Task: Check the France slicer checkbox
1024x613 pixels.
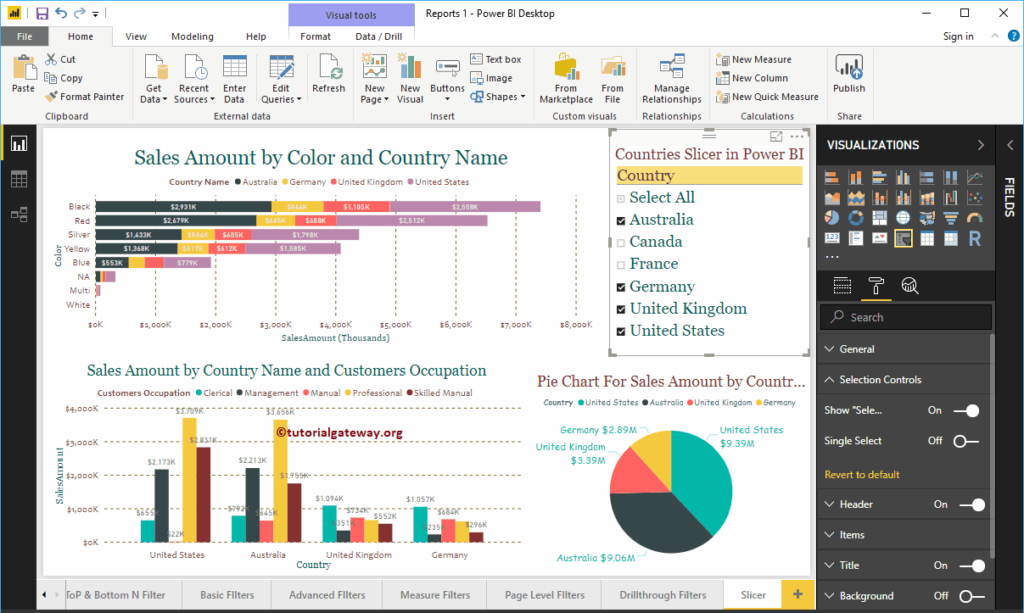Action: click(x=621, y=265)
